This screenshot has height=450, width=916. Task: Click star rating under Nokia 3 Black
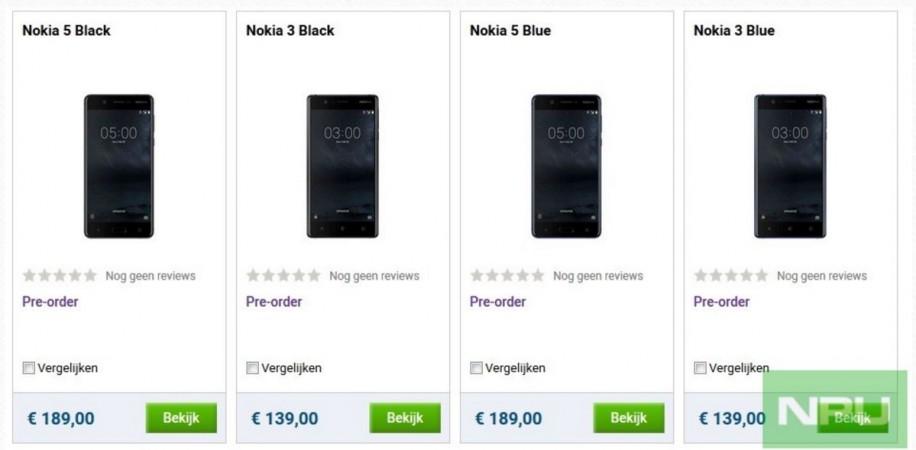(284, 275)
